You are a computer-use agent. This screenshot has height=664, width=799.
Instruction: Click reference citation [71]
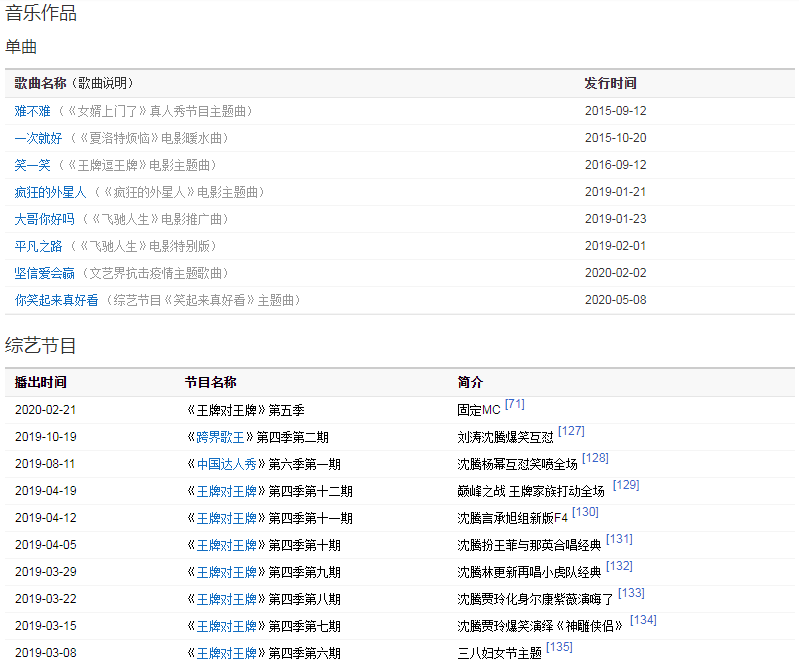pyautogui.click(x=515, y=404)
